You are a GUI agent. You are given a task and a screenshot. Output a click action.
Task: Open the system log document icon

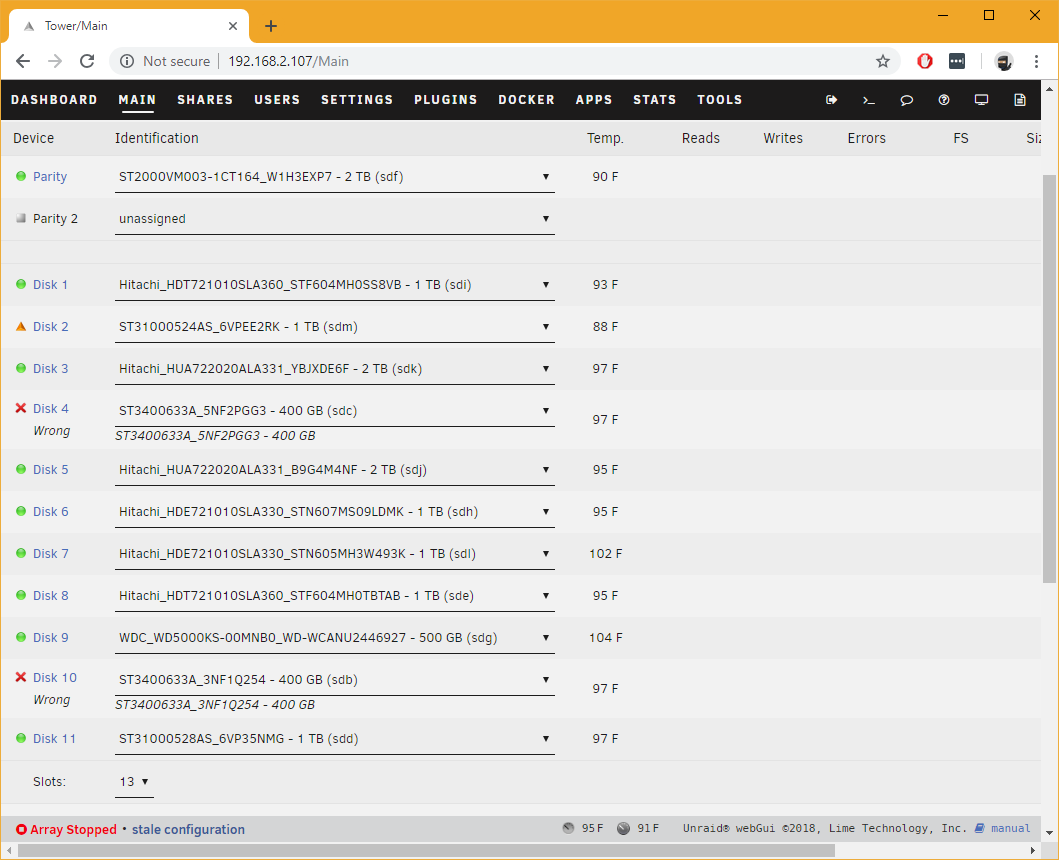[x=1019, y=100]
